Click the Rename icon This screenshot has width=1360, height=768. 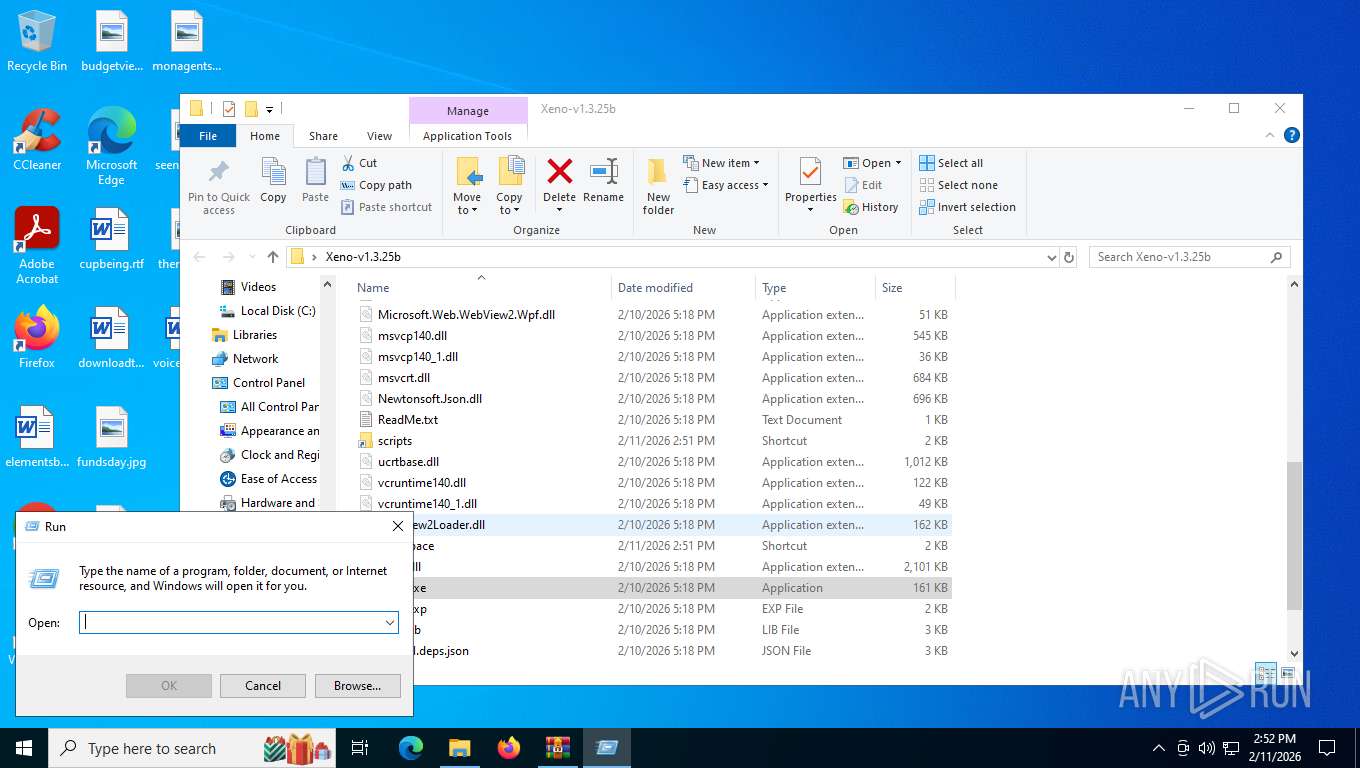pyautogui.click(x=603, y=172)
